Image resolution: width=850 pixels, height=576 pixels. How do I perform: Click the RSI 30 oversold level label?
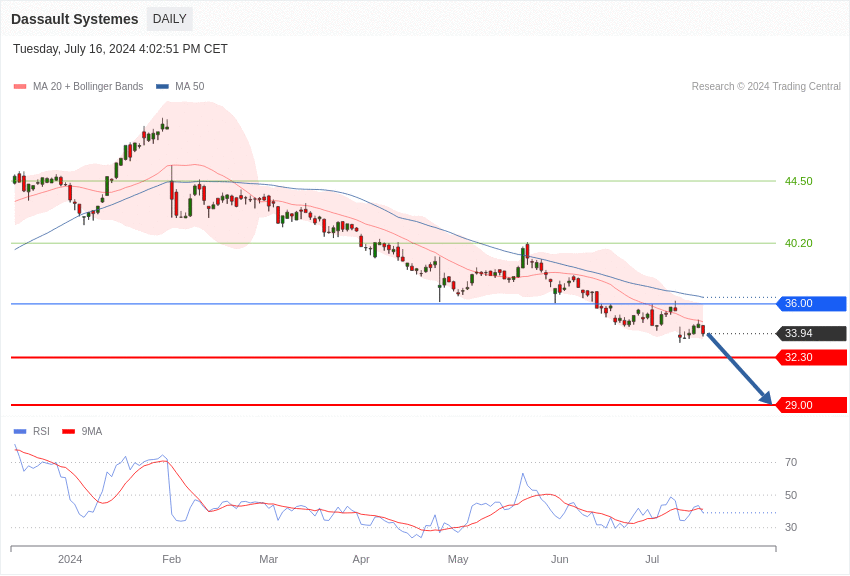[791, 527]
